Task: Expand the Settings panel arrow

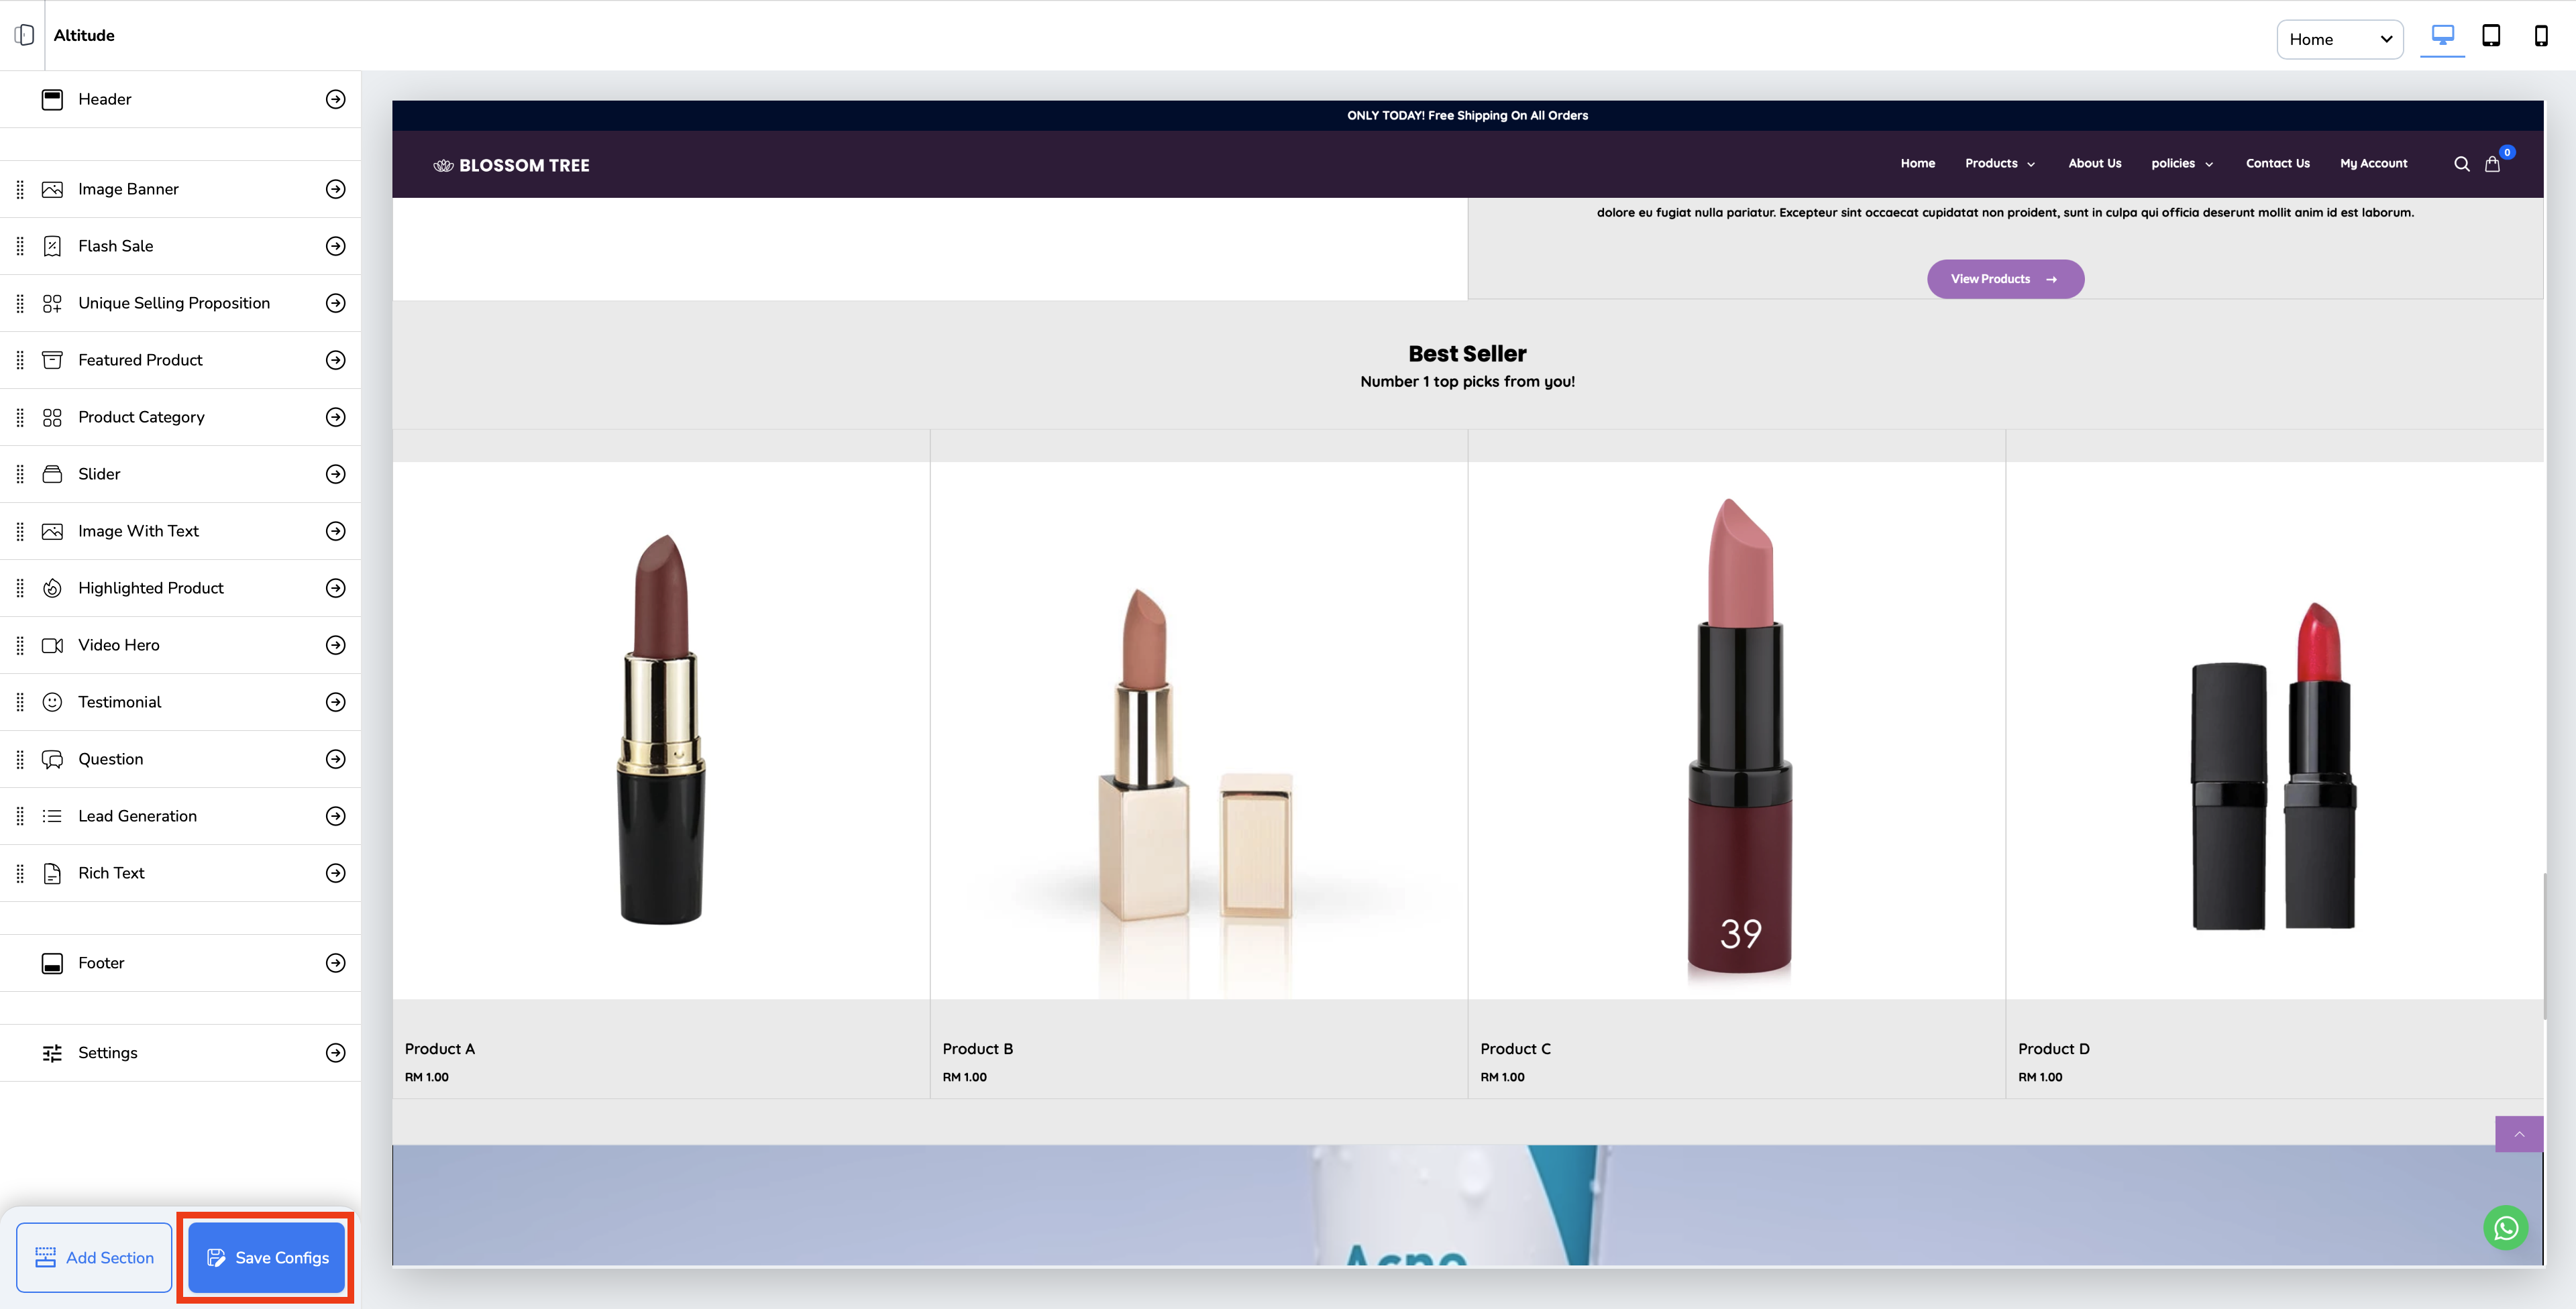Action: (335, 1052)
